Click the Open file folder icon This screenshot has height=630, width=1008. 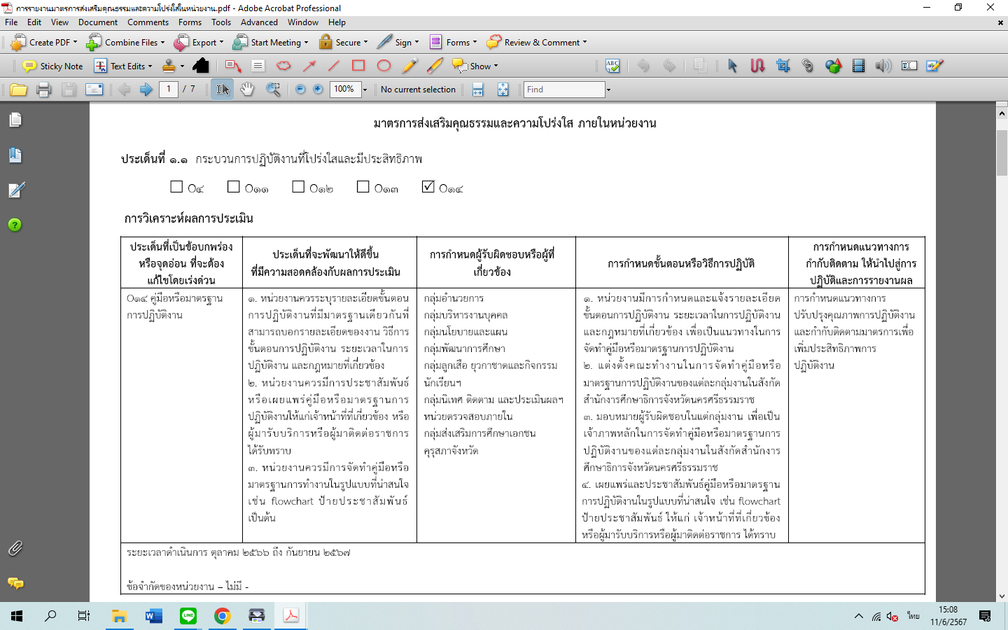(x=18, y=89)
